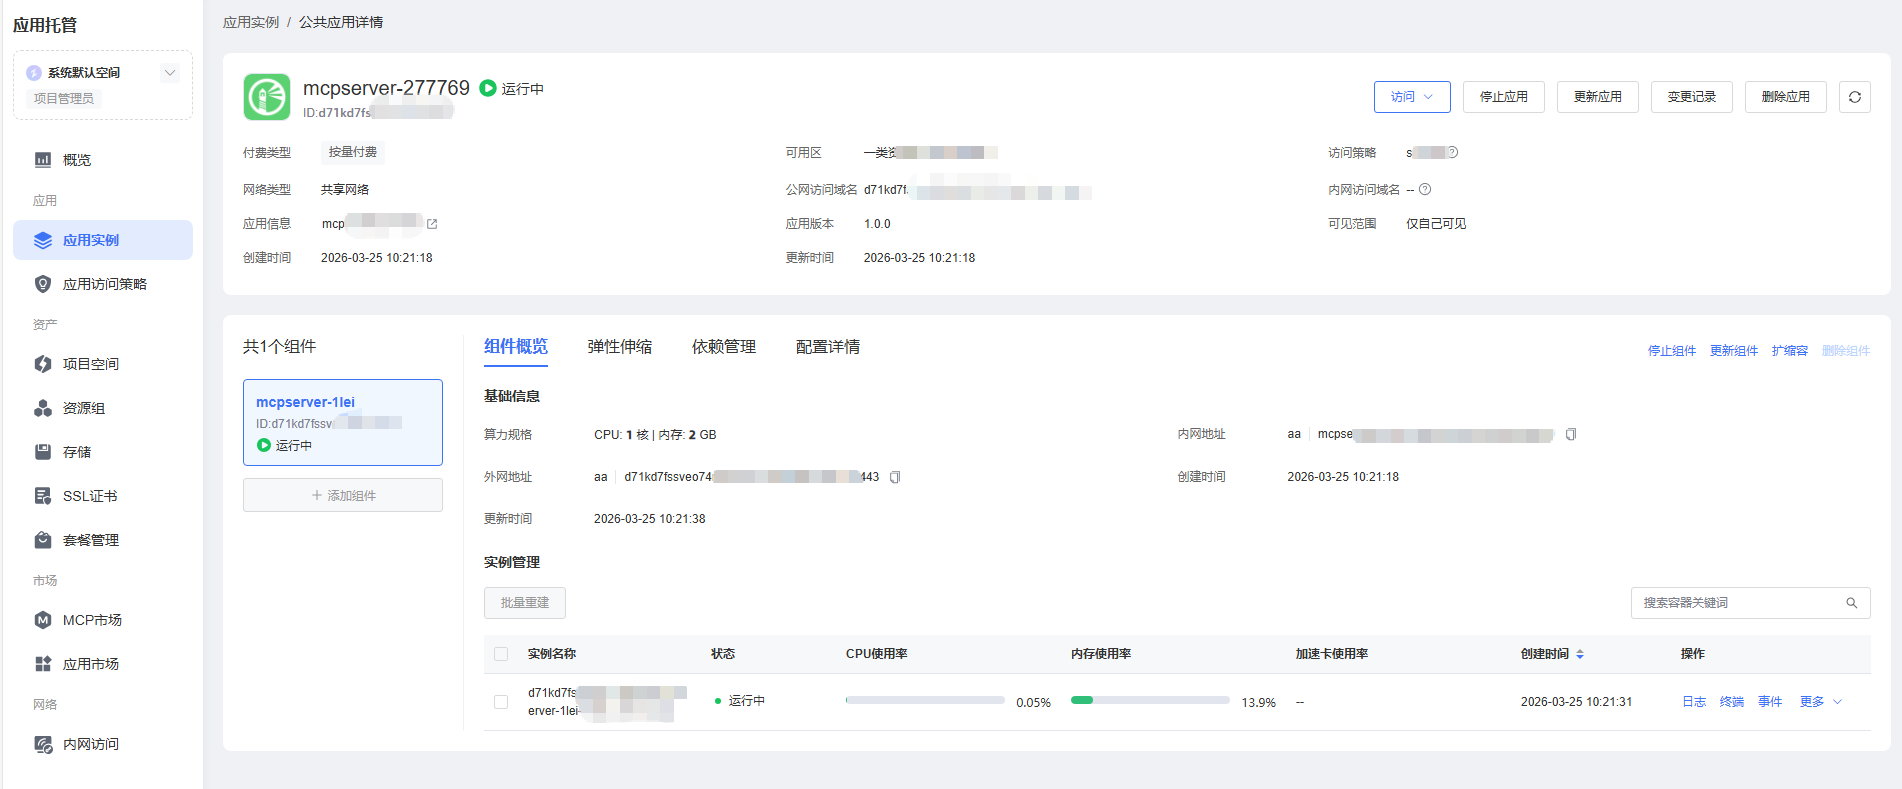This screenshot has height=789, width=1902.
Task: Click the 日志 link for the instance
Action: (1693, 702)
